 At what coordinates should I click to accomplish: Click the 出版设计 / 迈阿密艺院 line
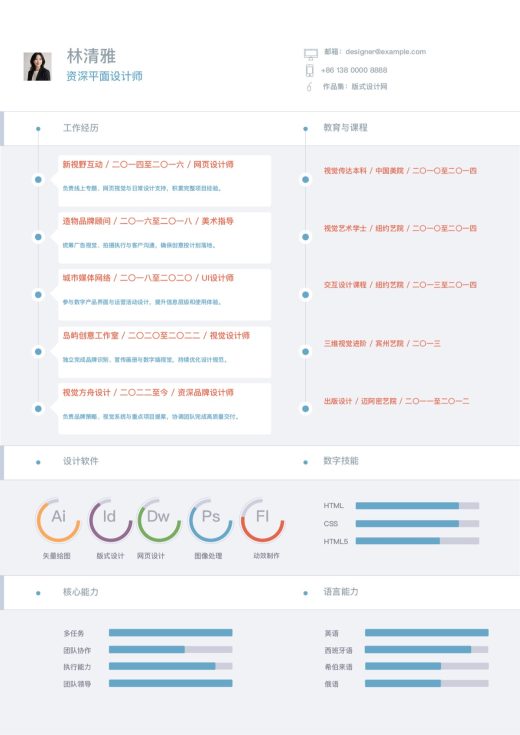[396, 401]
